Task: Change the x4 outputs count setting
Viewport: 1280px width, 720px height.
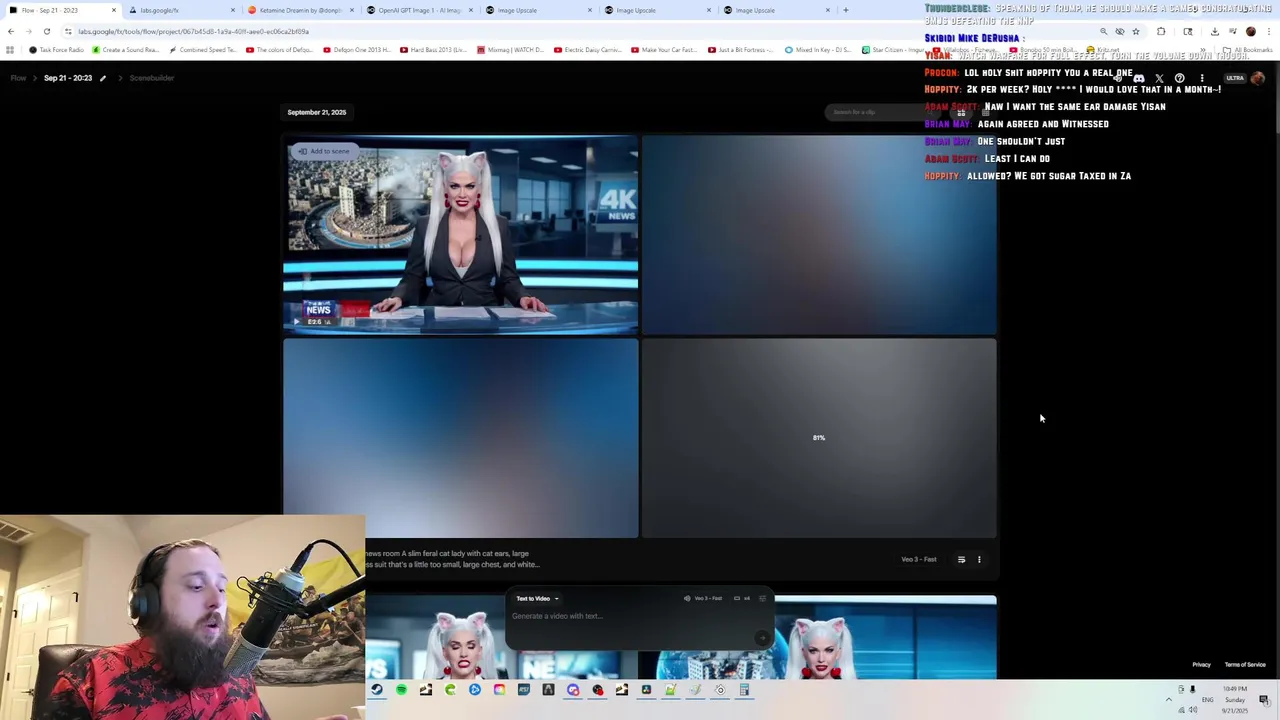Action: (x=742, y=598)
